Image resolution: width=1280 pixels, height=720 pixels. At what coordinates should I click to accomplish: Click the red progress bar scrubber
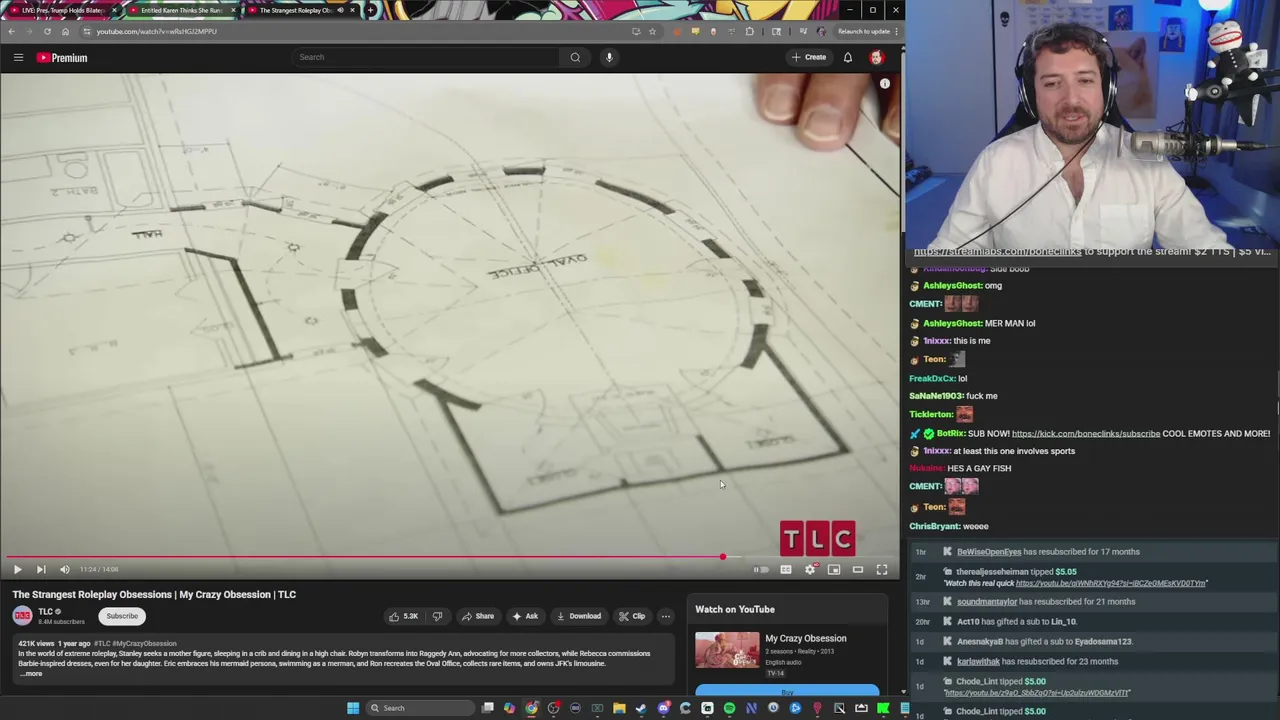coord(722,557)
